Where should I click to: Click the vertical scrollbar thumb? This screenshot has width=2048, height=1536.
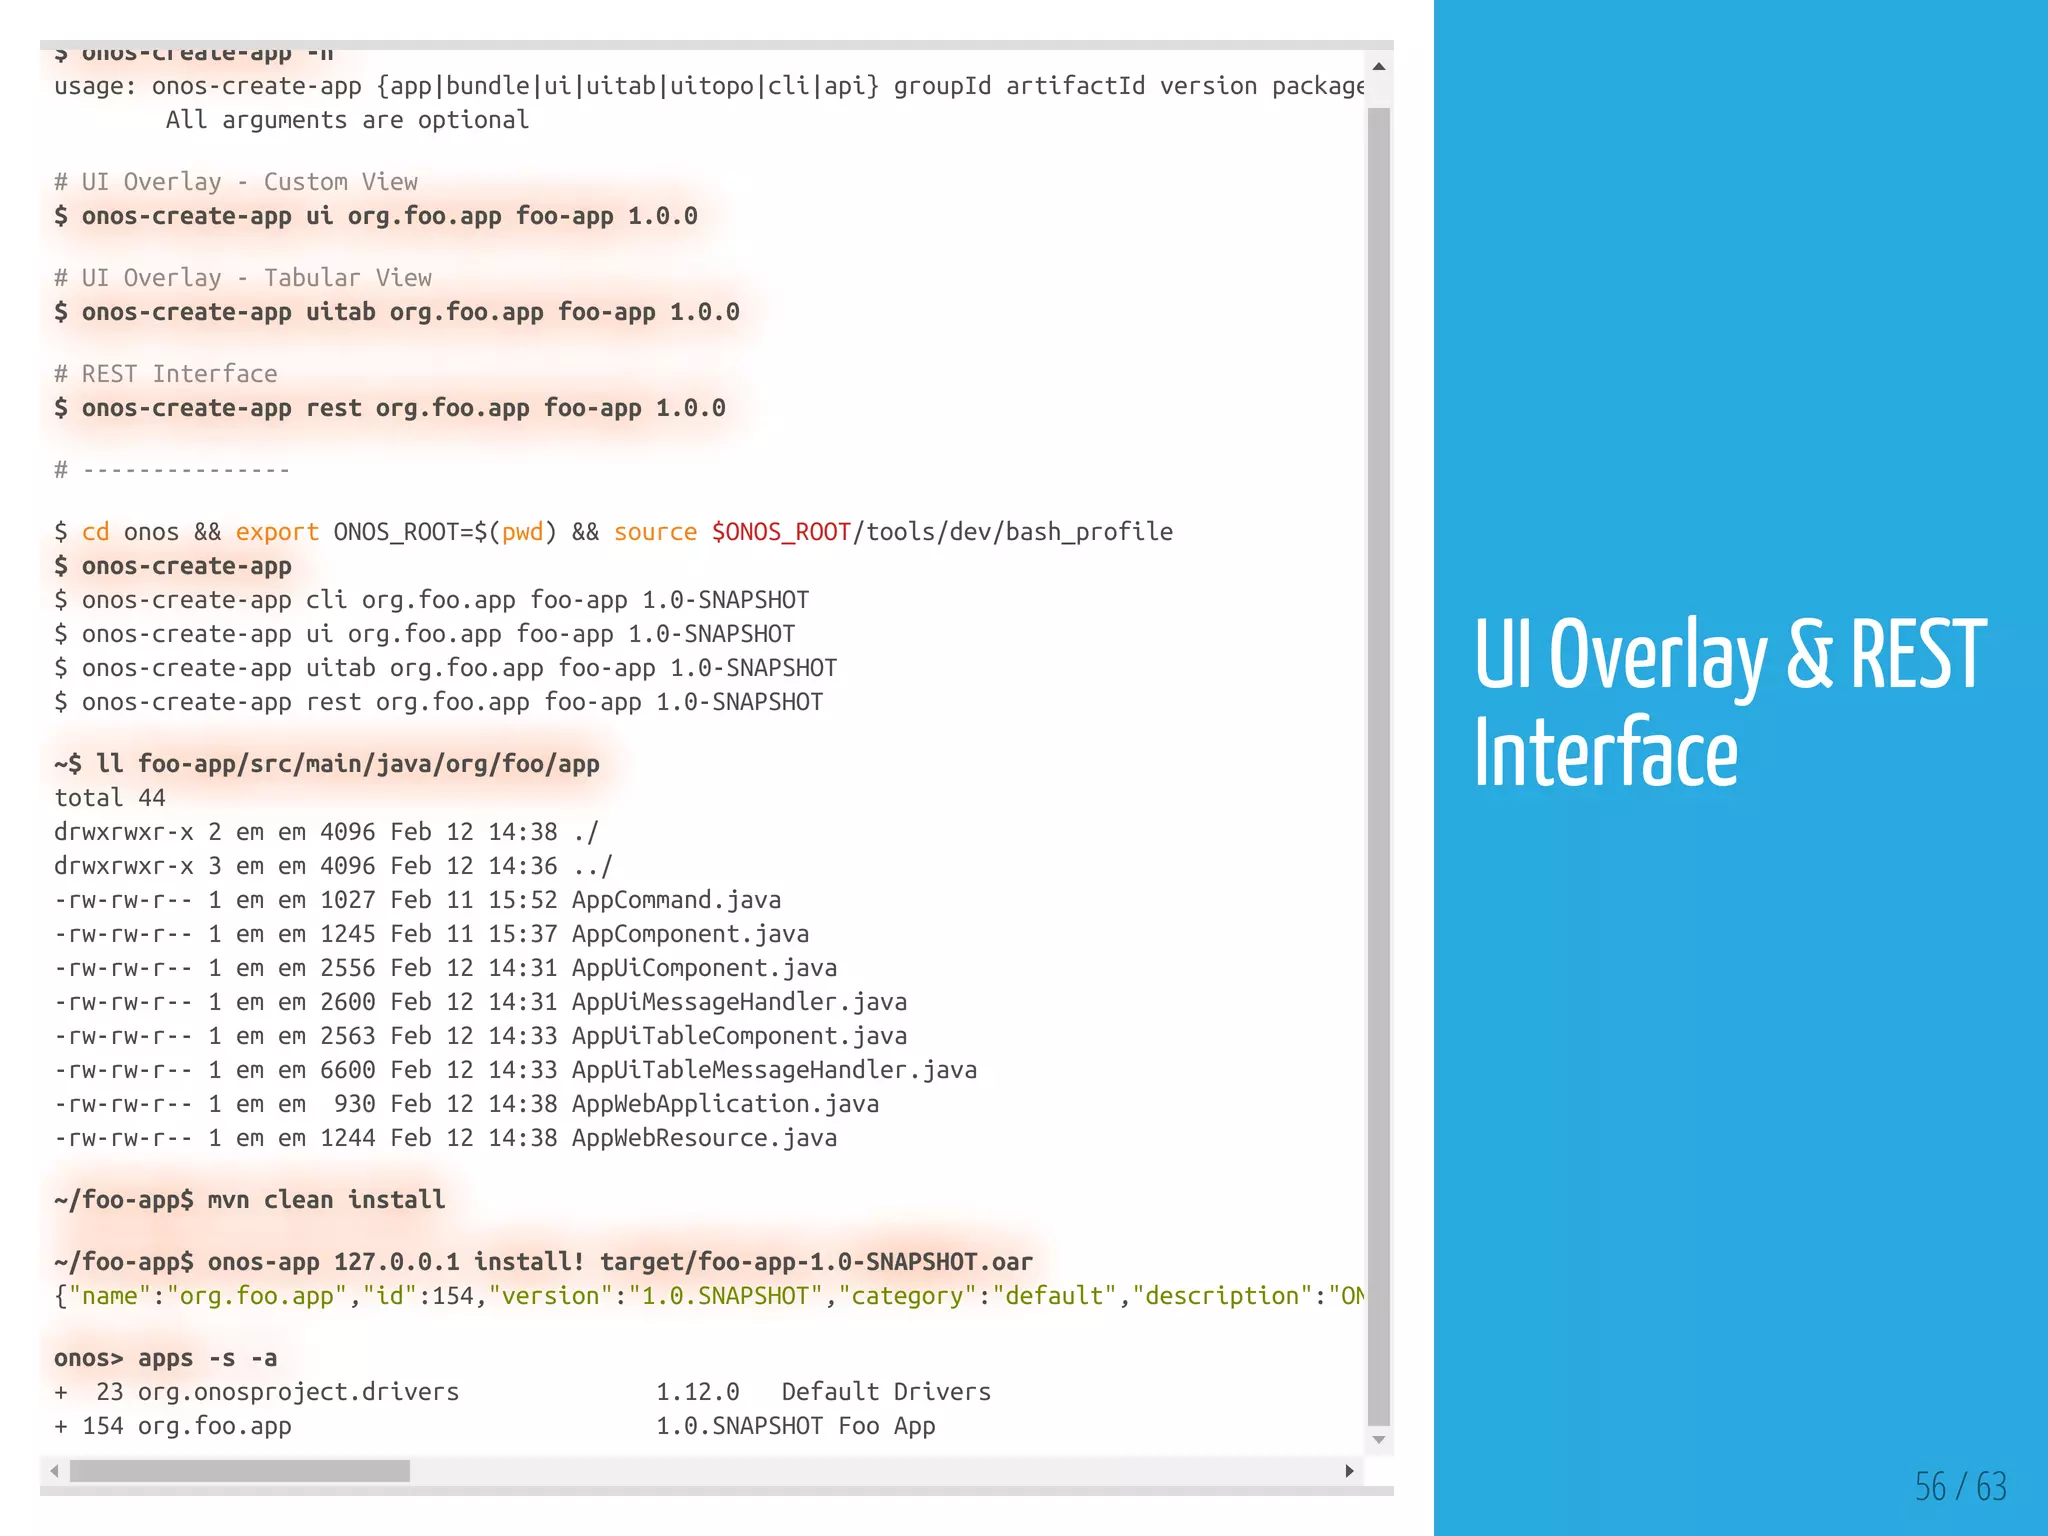(1379, 766)
